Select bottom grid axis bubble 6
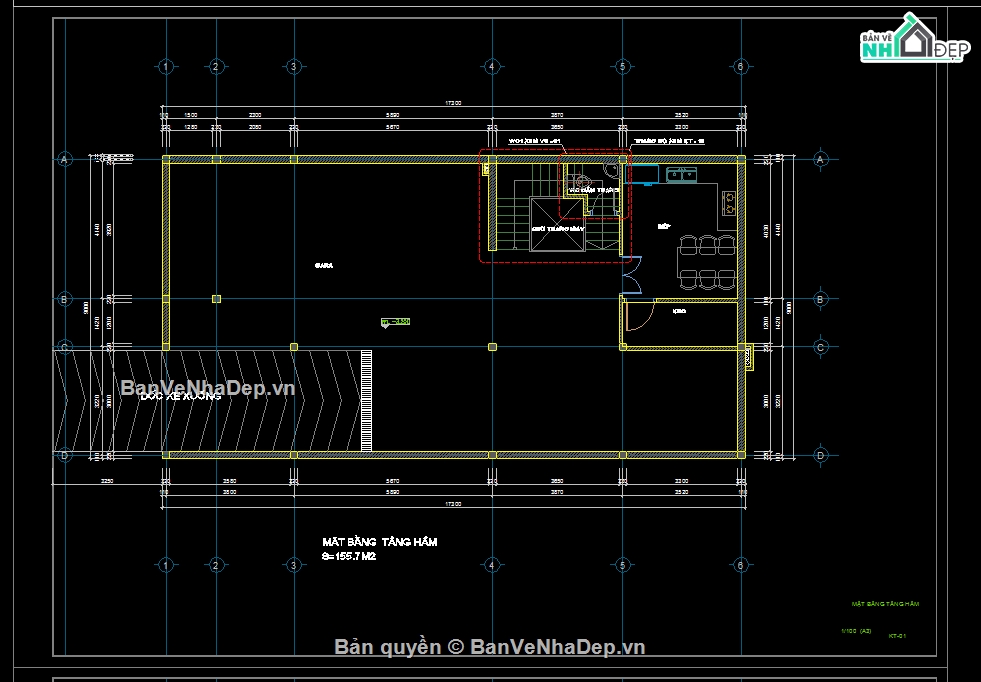The image size is (981, 682). coord(740,566)
